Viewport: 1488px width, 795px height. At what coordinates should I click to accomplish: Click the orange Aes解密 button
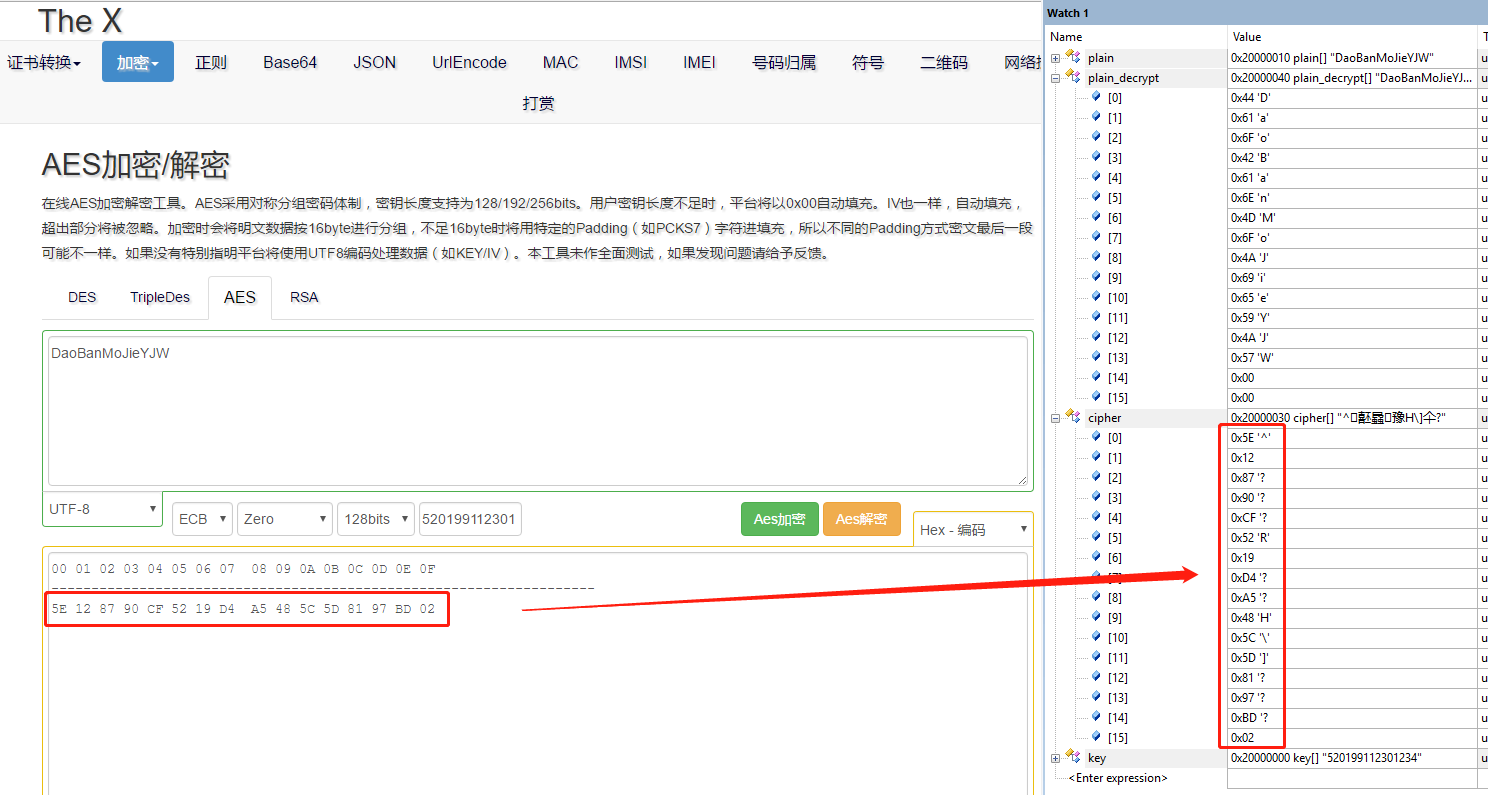861,519
